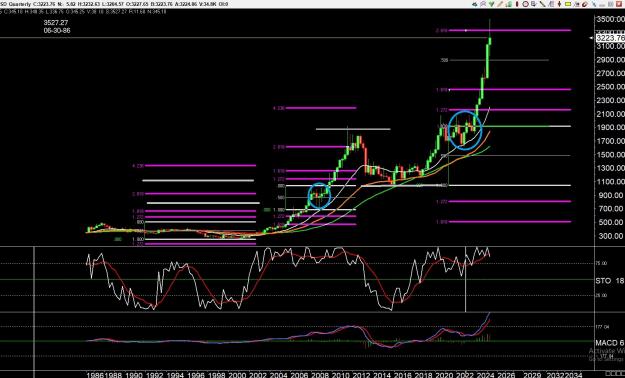This screenshot has width=625, height=378.
Task: Click the 2026 year label on the time axis
Action: 506,375
